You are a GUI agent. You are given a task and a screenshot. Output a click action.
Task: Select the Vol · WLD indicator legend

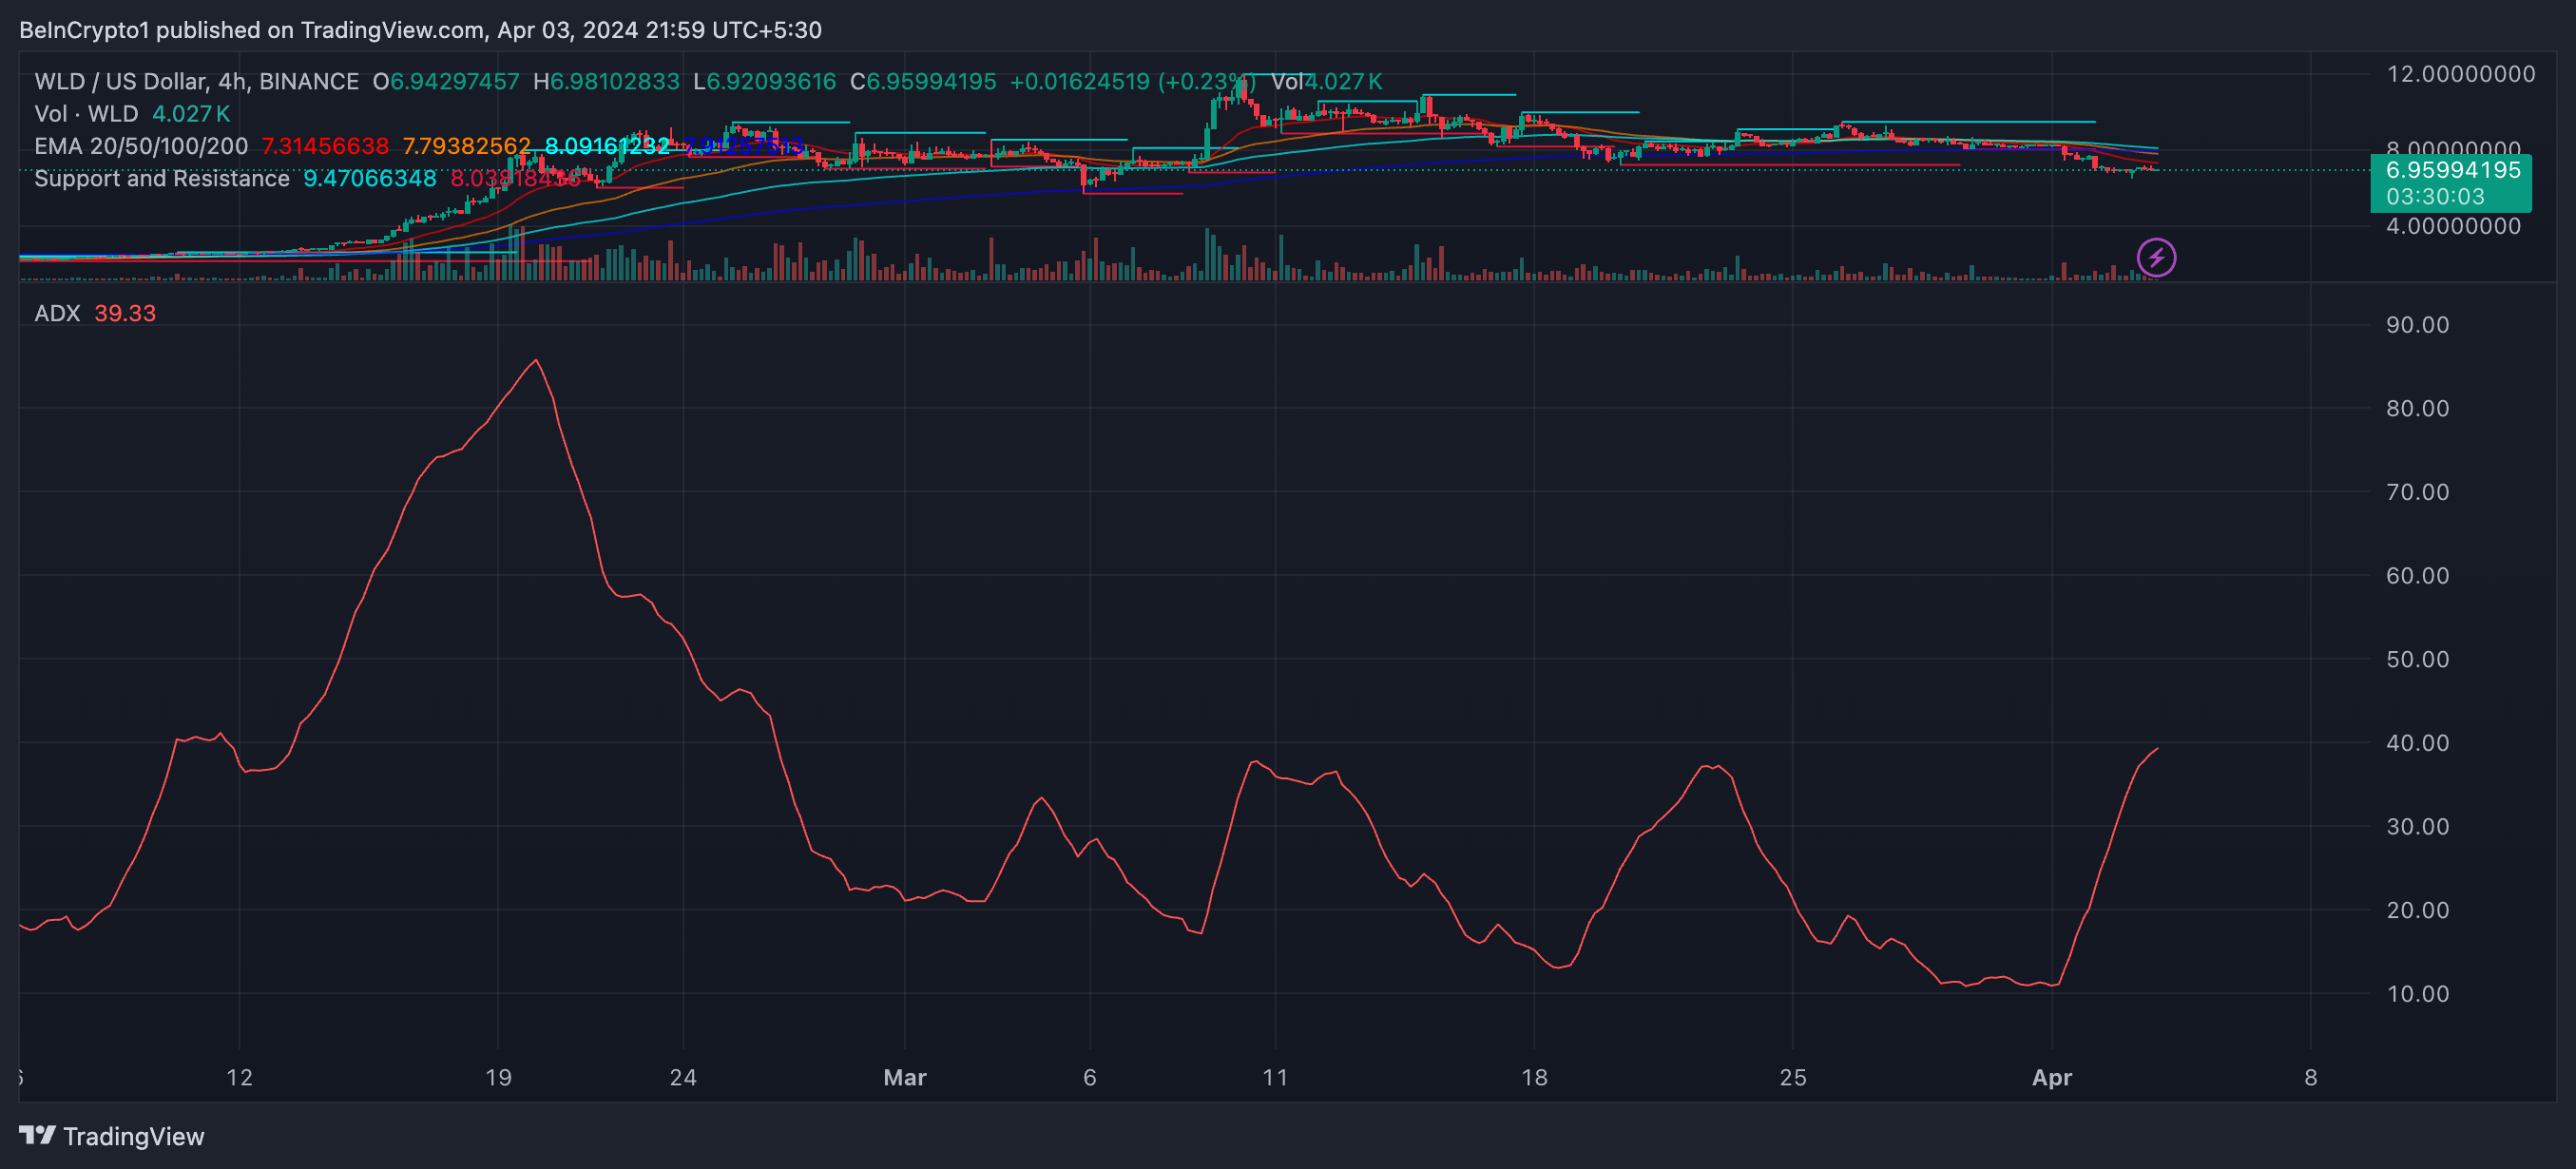86,114
